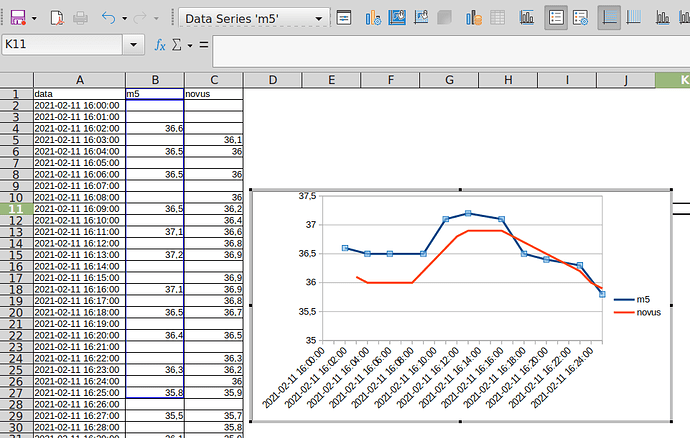690x438 pixels.
Task: Click the Format Selection icon
Action: 344,18
